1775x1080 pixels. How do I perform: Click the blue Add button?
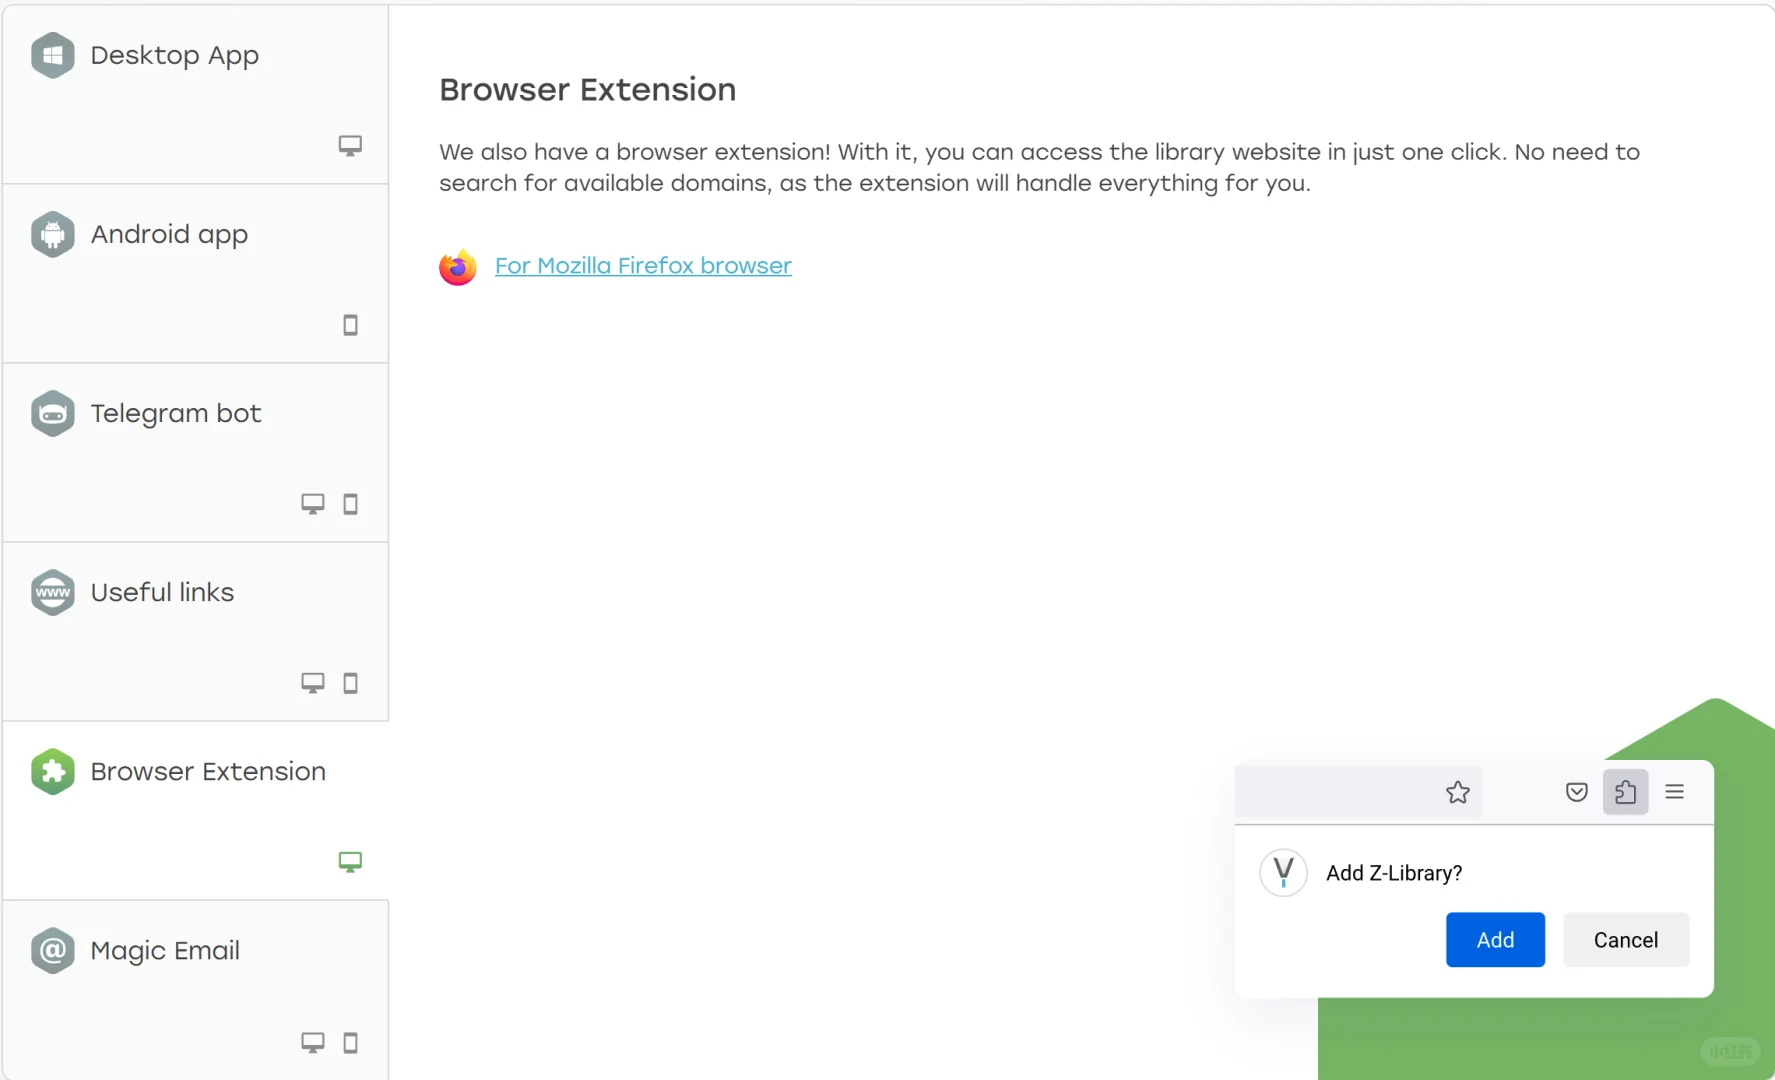[1495, 940]
